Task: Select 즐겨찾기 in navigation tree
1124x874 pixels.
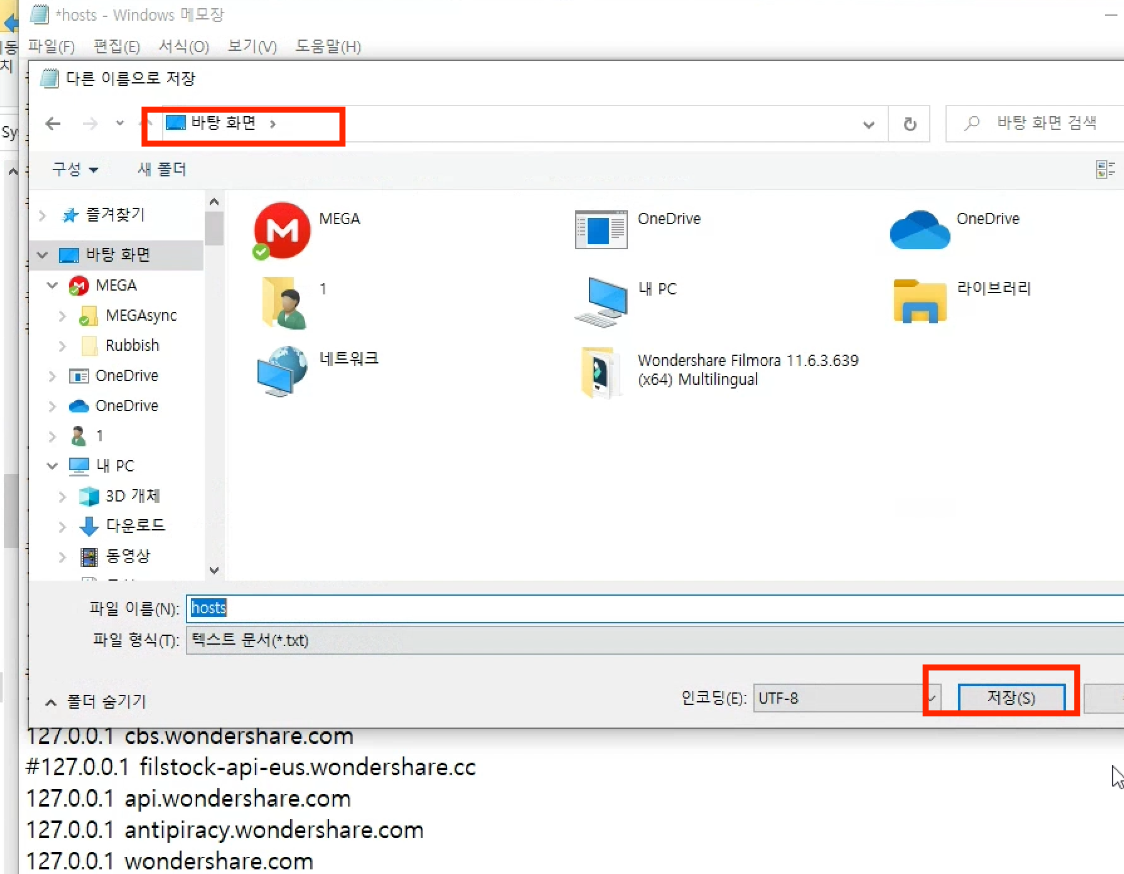Action: [115, 214]
